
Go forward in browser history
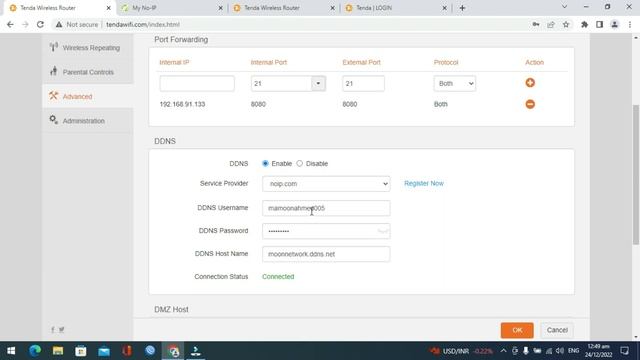pyautogui.click(x=25, y=24)
